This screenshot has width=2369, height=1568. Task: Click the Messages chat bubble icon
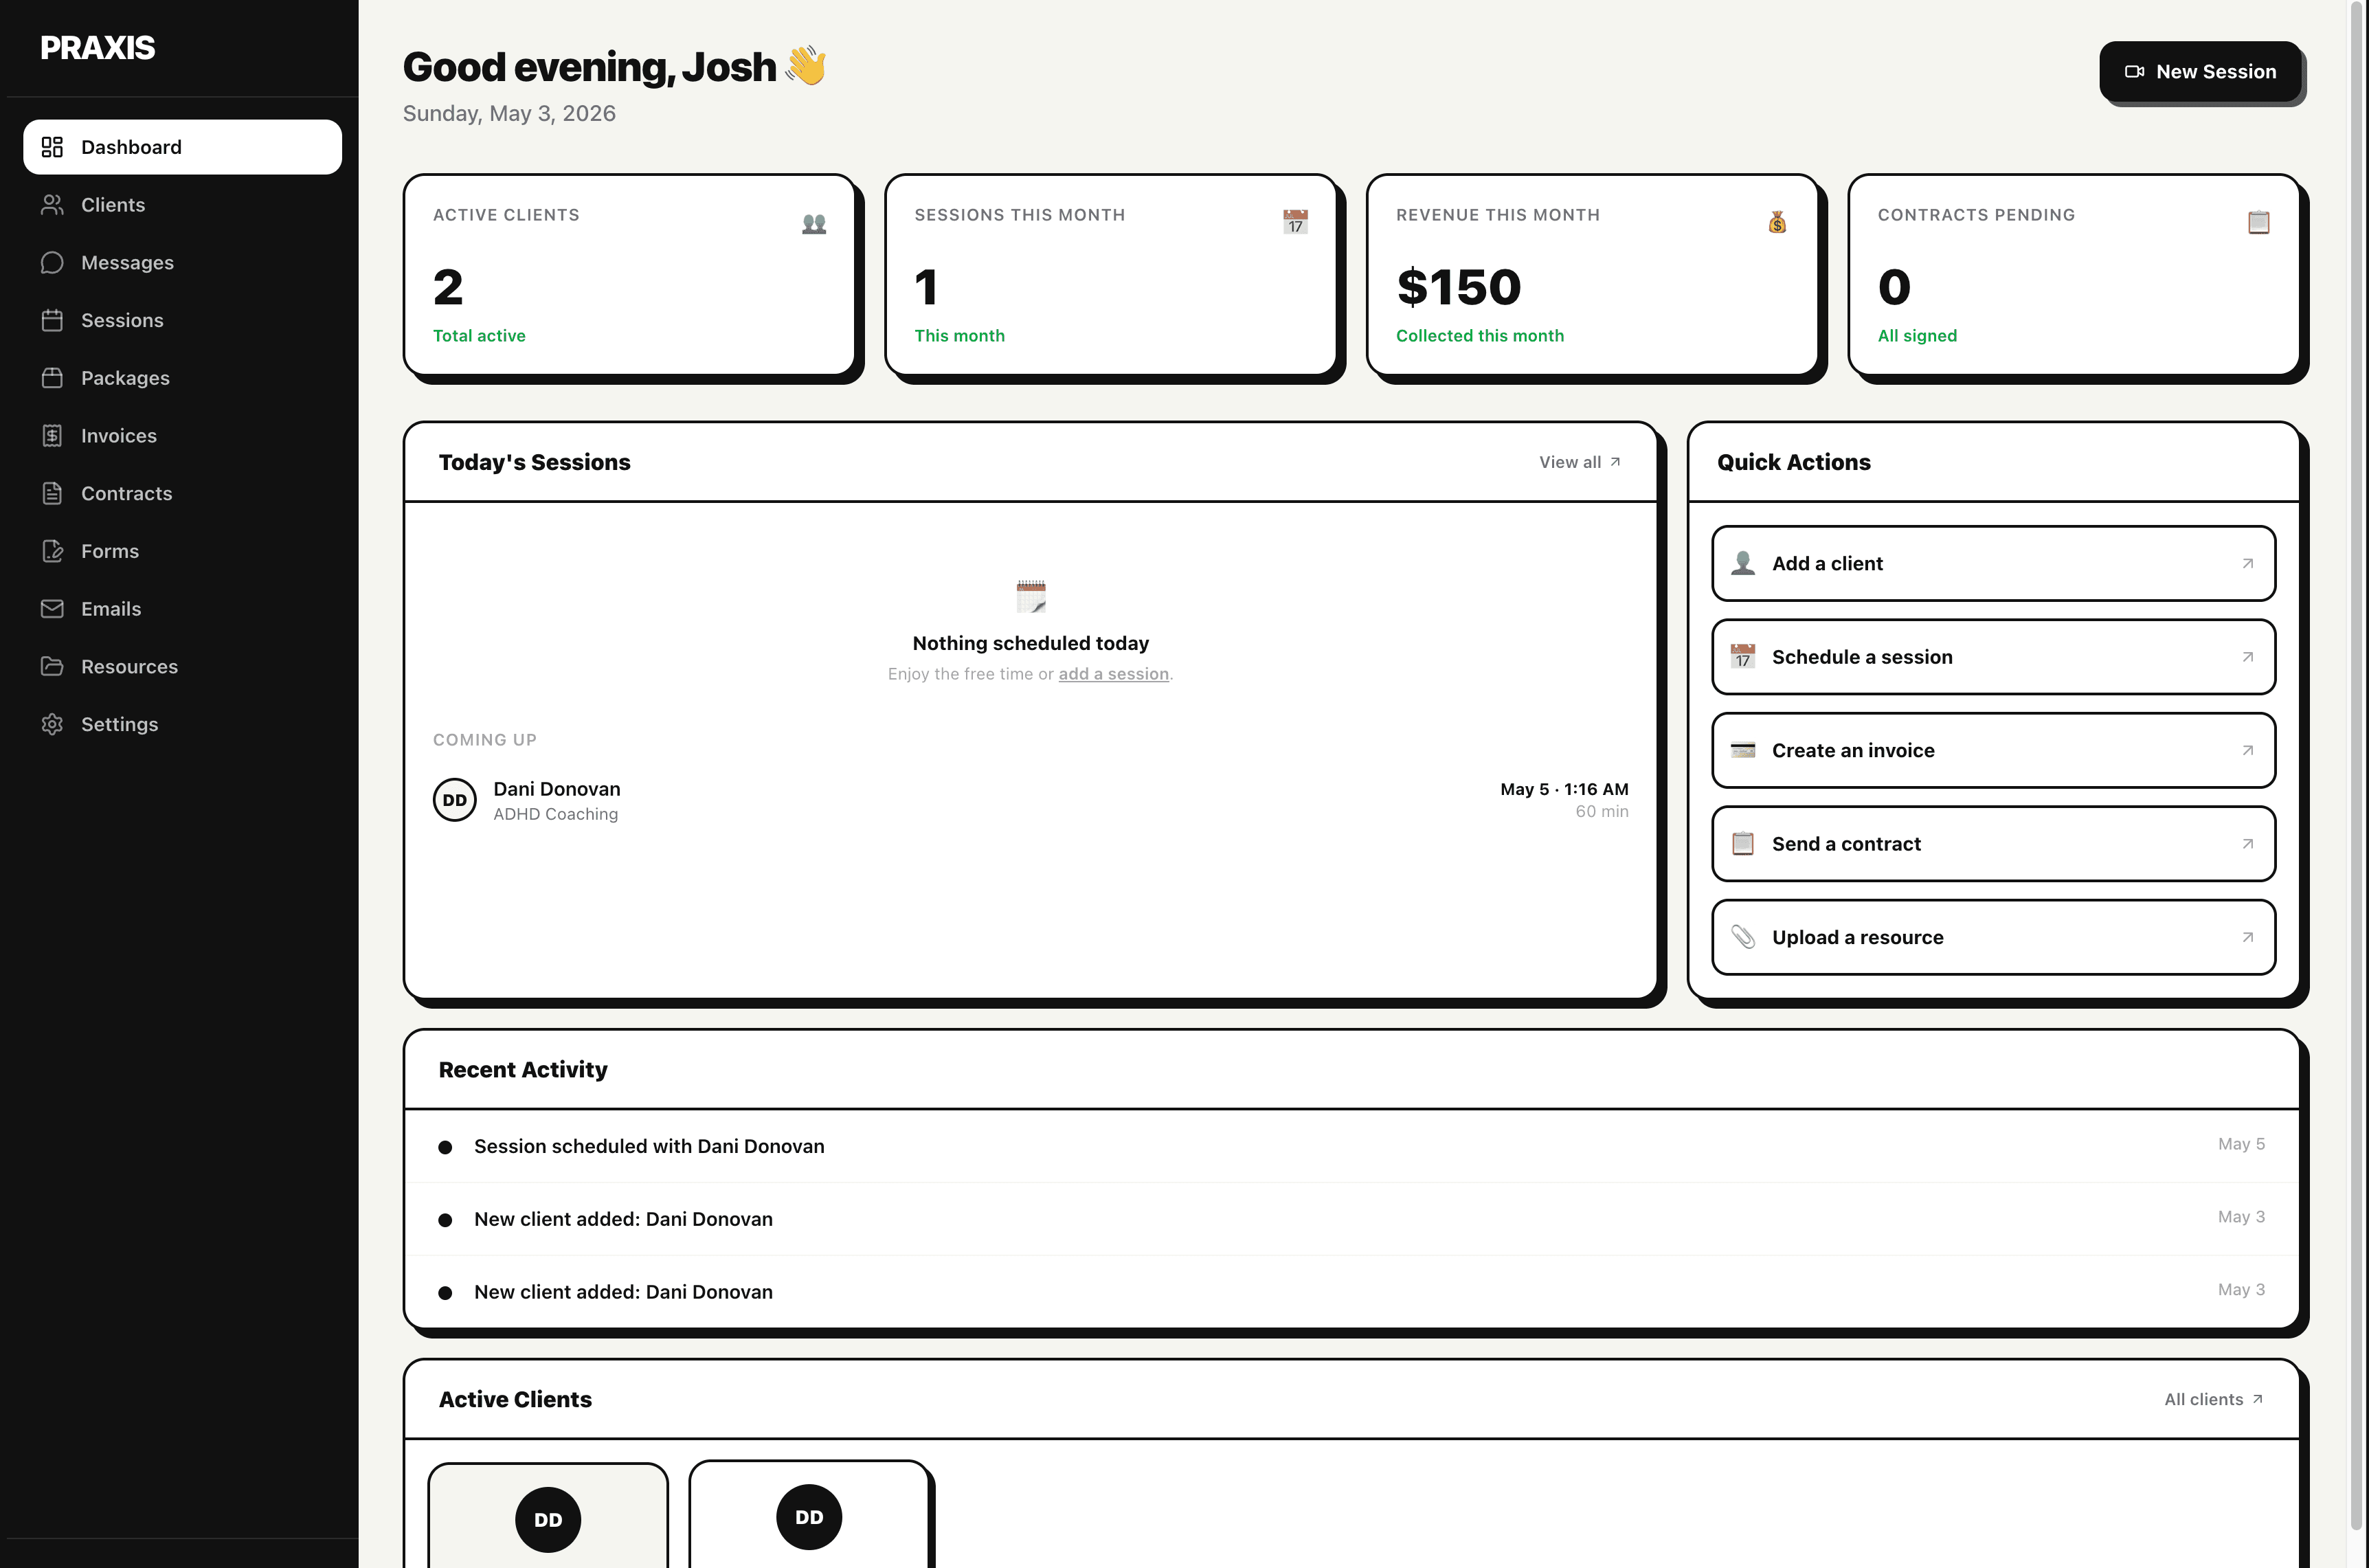pos(52,263)
